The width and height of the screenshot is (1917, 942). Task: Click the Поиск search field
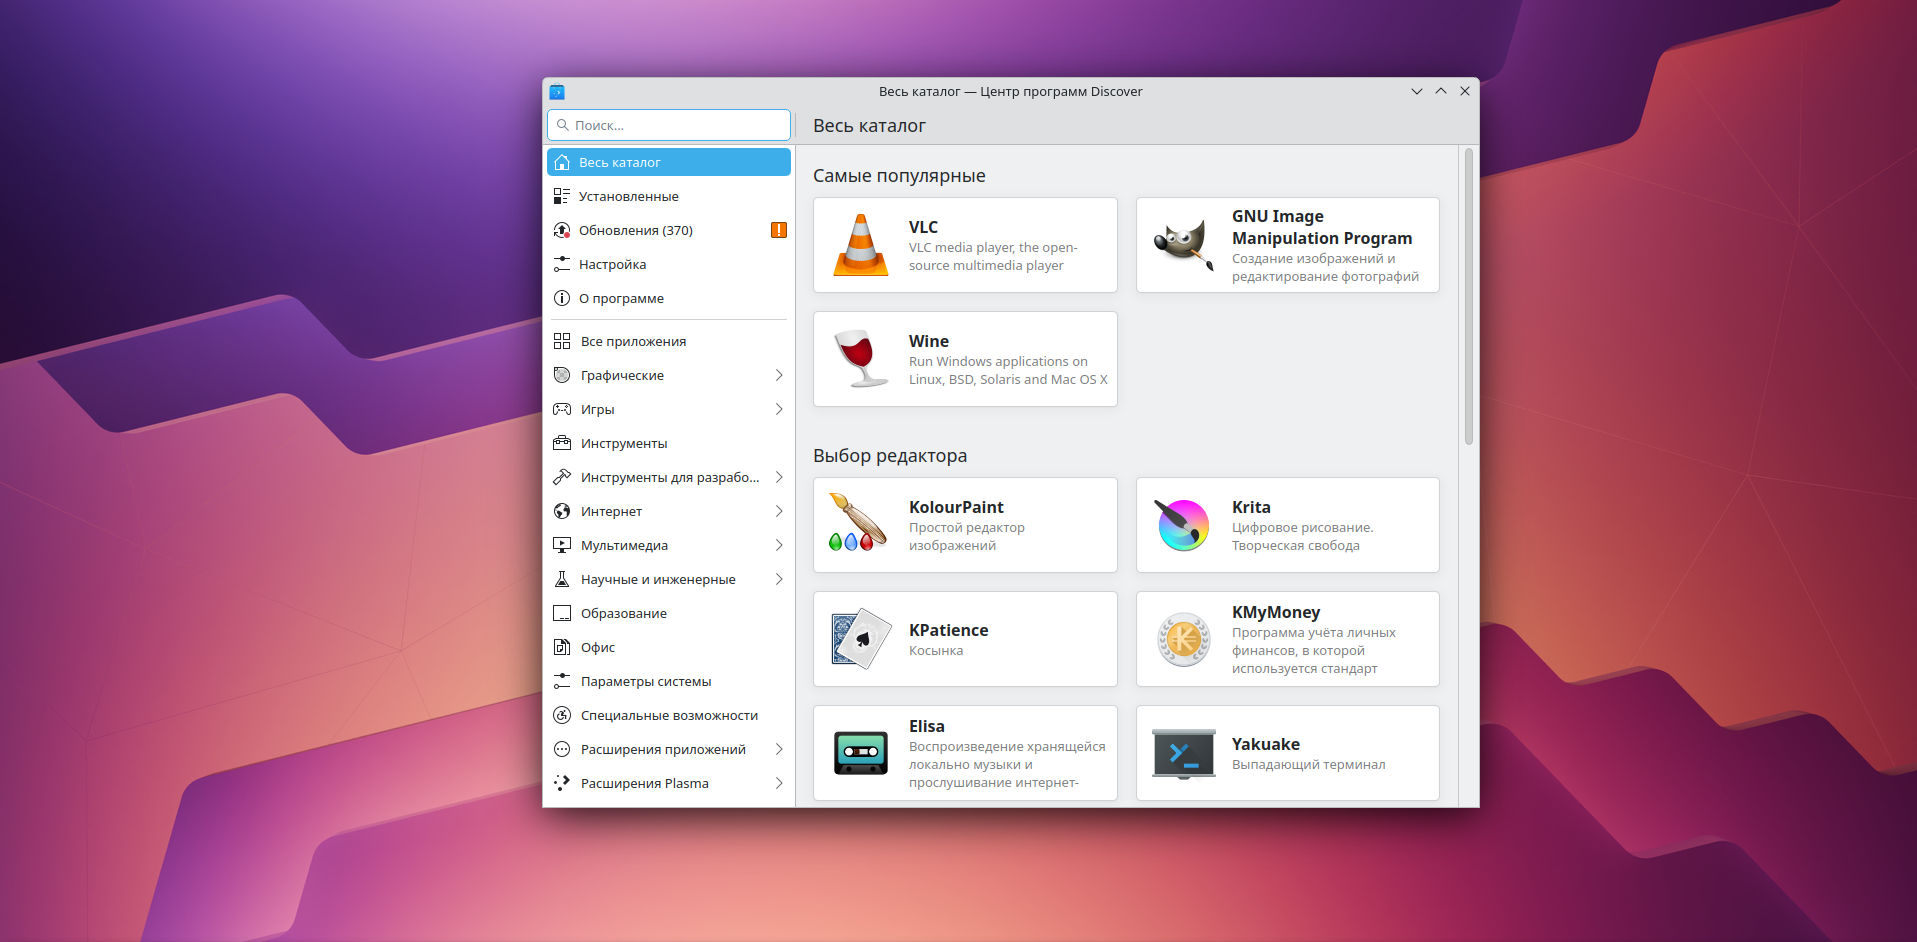point(669,125)
